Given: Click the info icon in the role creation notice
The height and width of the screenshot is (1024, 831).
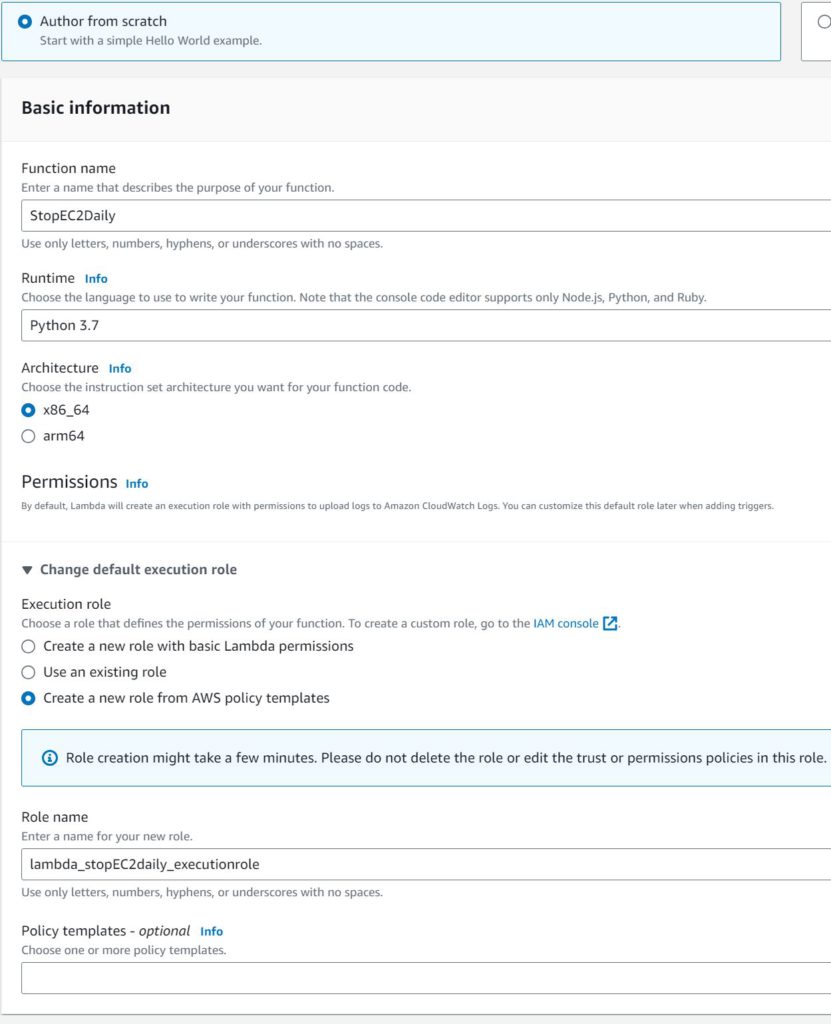Looking at the screenshot, I should click(x=50, y=758).
